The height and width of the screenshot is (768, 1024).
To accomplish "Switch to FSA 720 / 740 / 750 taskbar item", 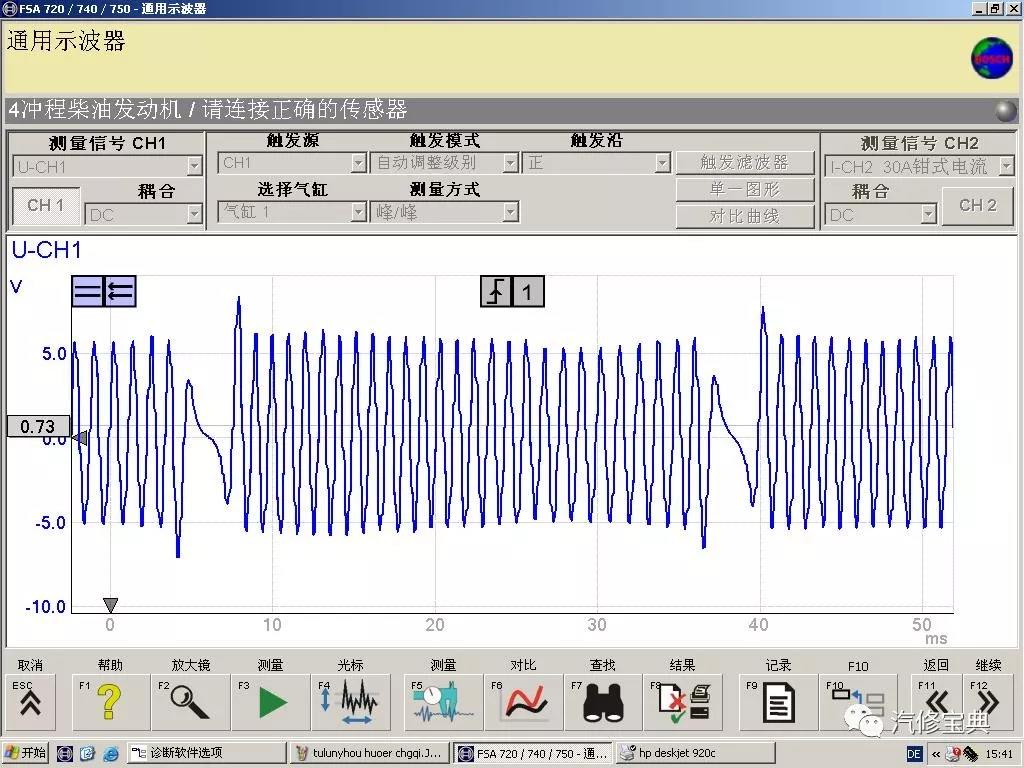I will click(534, 753).
